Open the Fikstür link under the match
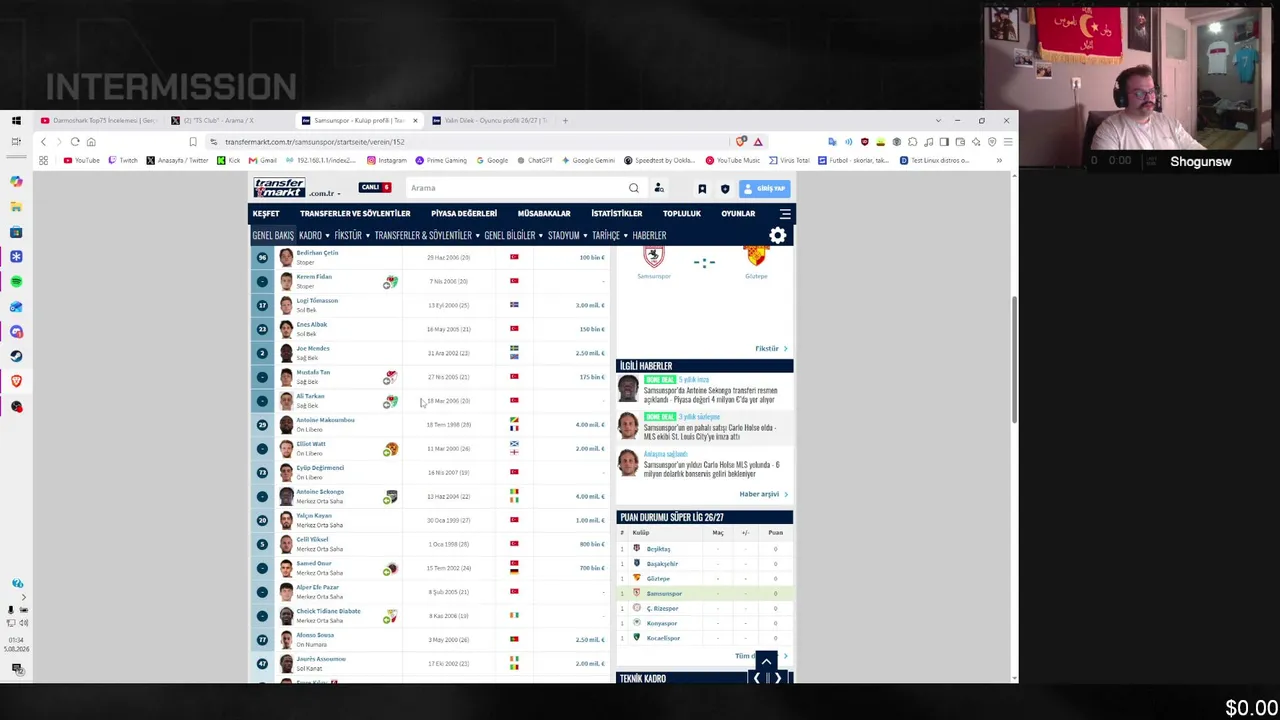Viewport: 1280px width, 720px height. (770, 349)
